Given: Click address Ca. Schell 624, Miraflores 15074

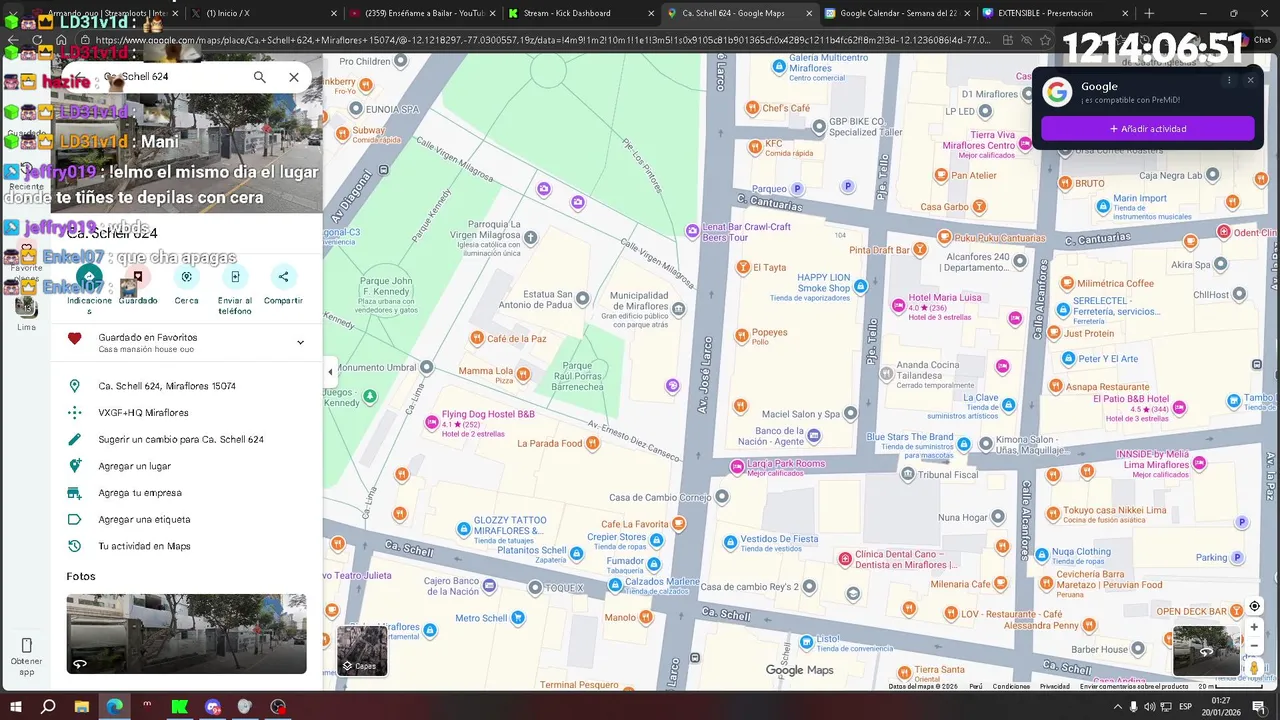Looking at the screenshot, I should point(167,386).
